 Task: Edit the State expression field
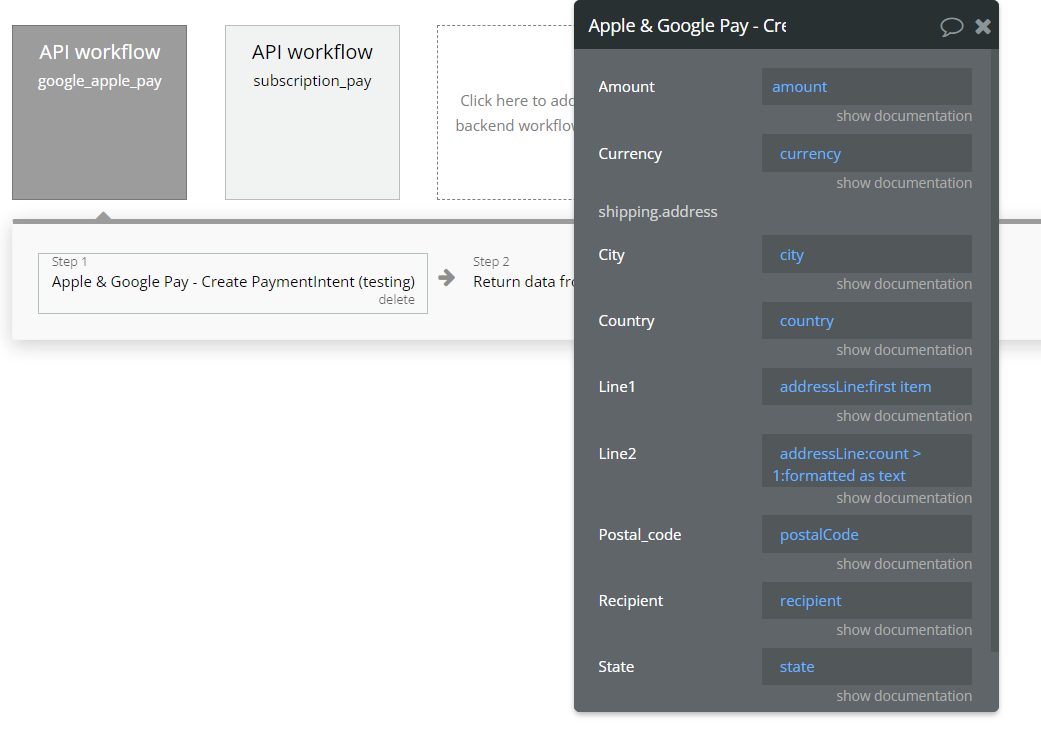866,666
